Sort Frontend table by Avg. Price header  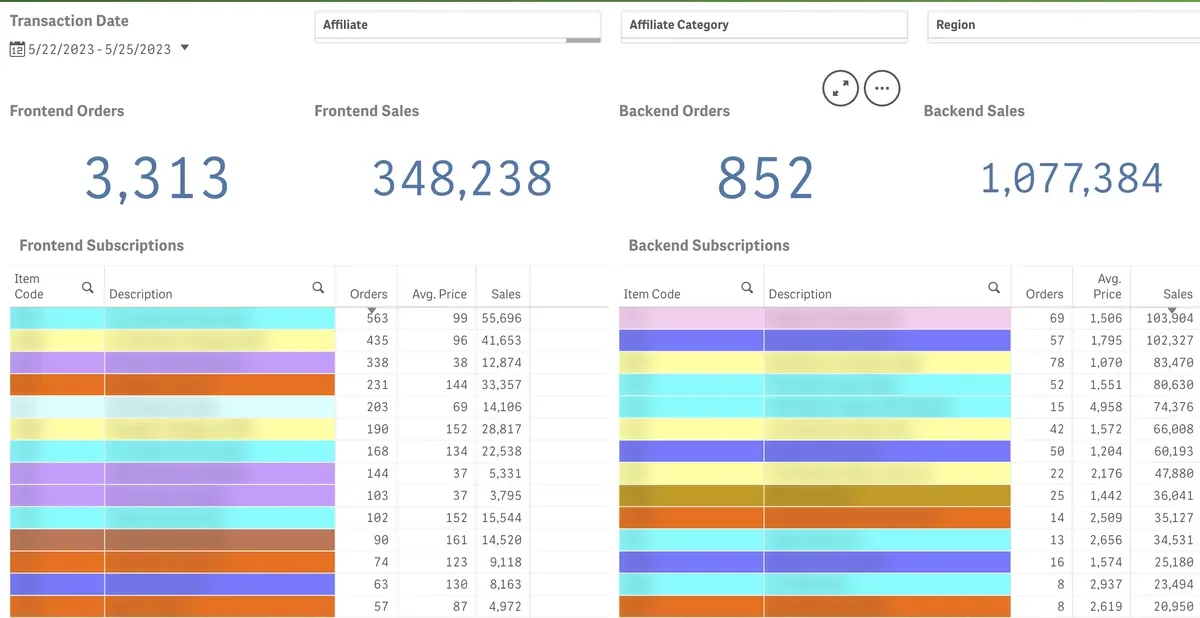click(x=439, y=294)
